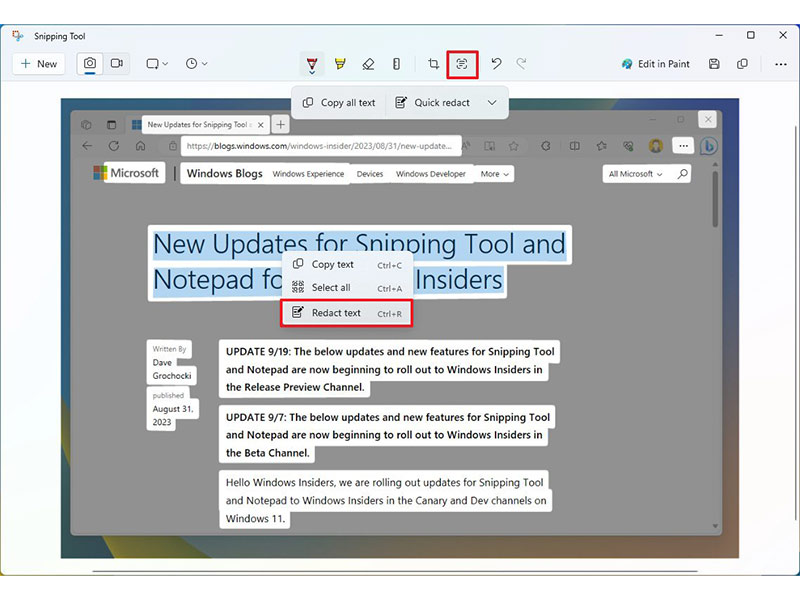
Task: Redo the last action
Action: [521, 64]
